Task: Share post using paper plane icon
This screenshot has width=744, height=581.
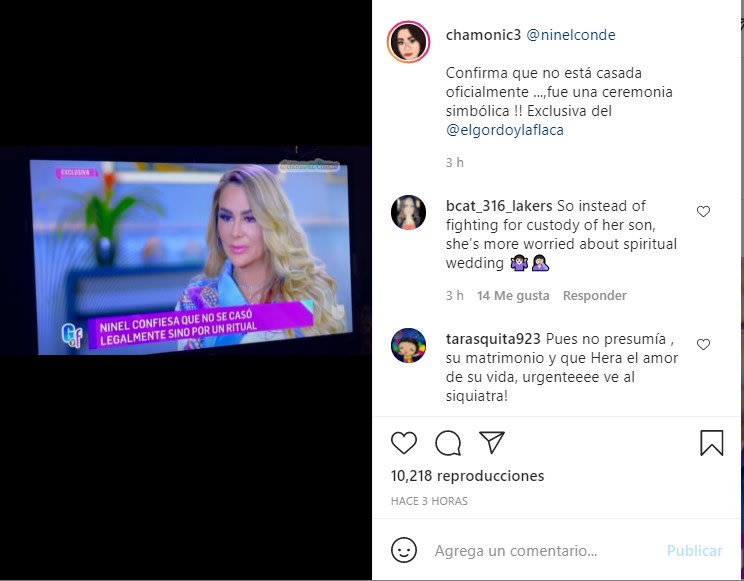Action: (492, 442)
